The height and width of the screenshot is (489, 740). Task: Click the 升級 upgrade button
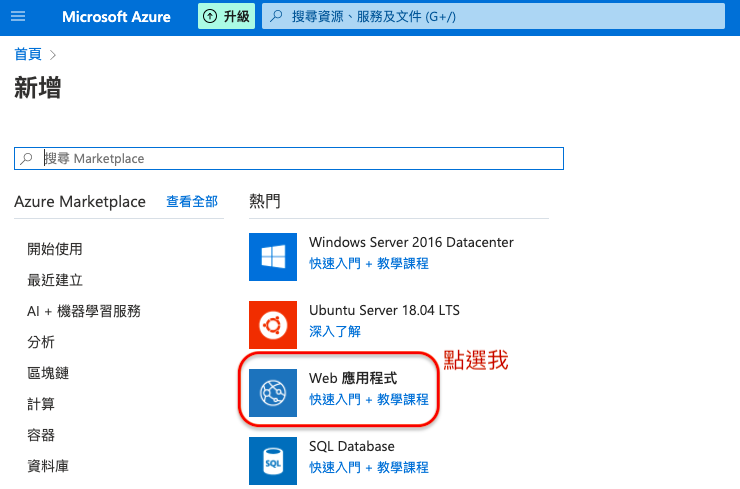pyautogui.click(x=226, y=17)
